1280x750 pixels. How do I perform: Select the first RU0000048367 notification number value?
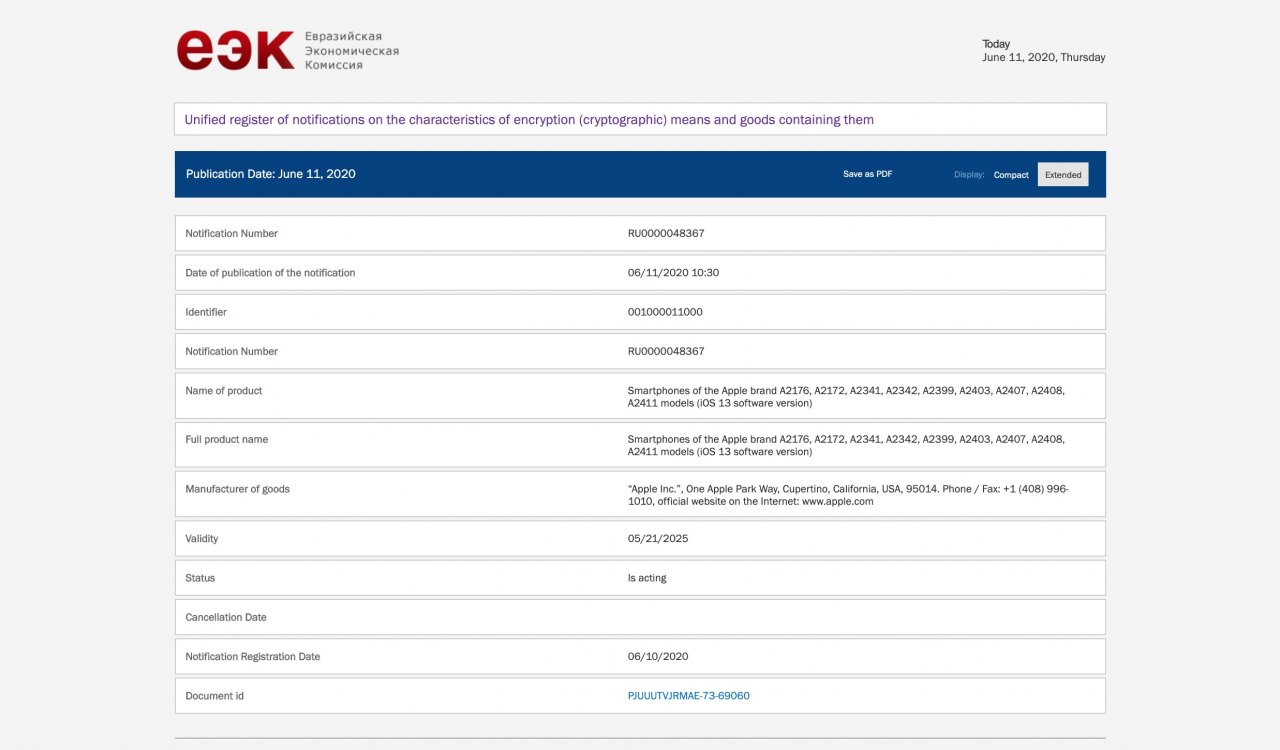coord(666,234)
